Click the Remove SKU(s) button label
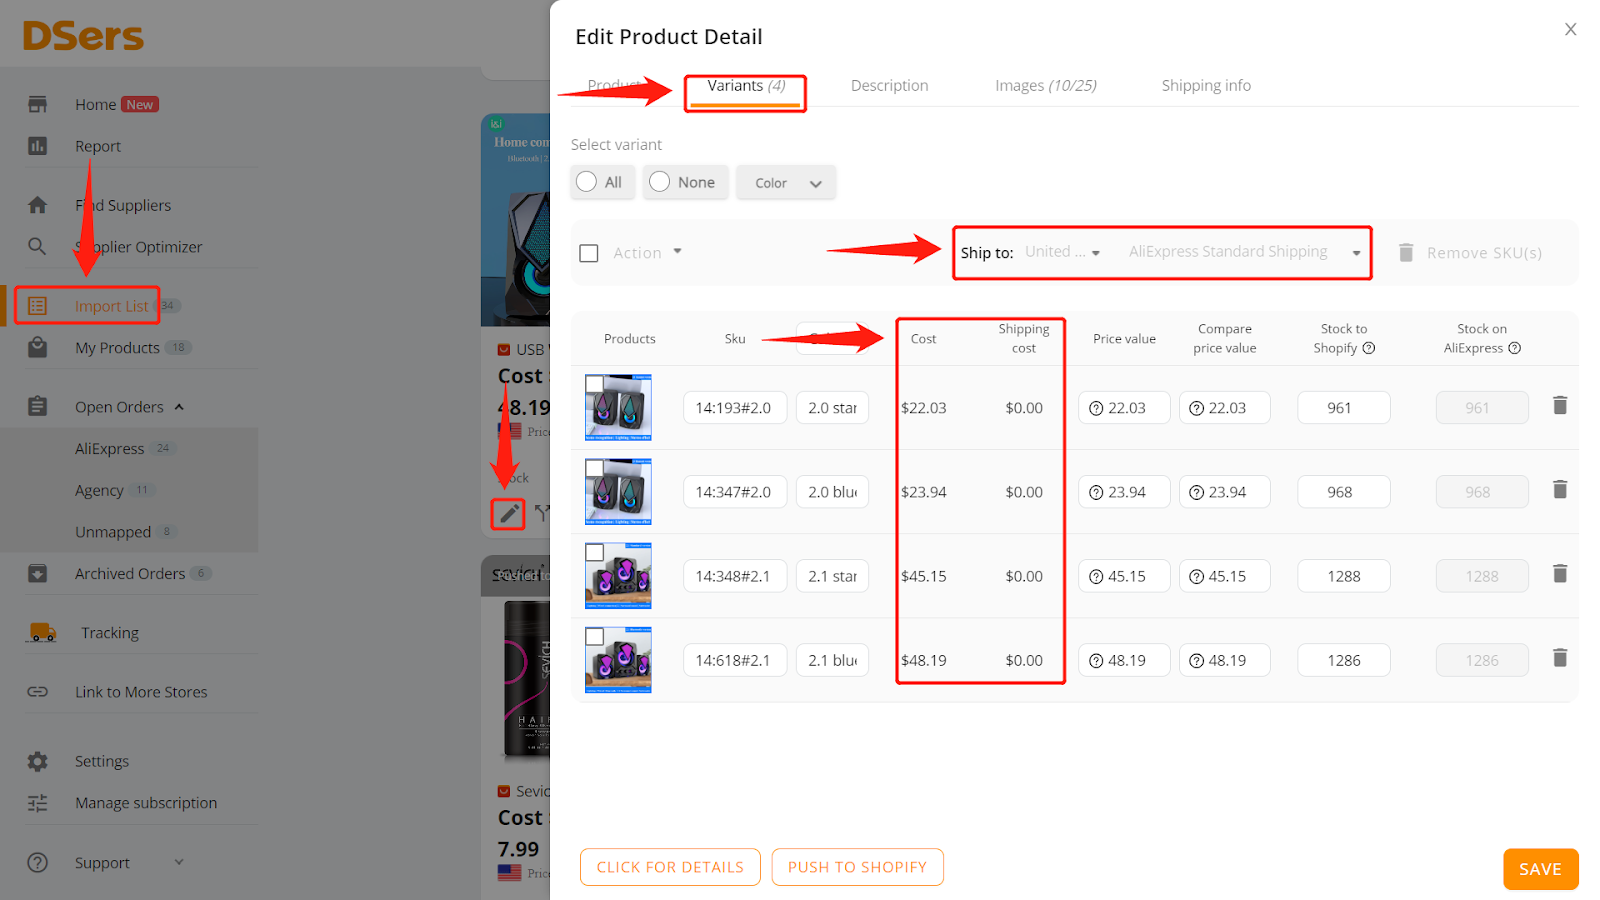This screenshot has width=1600, height=900. [x=1484, y=253]
